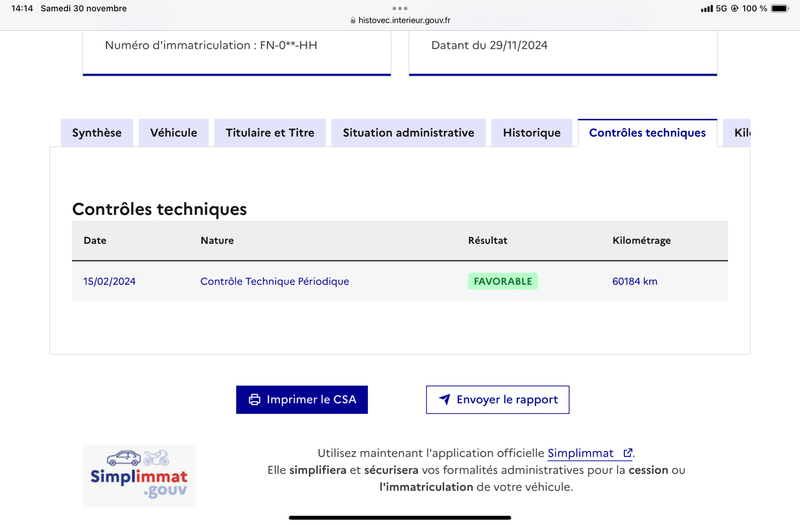This screenshot has width=800, height=525.
Task: Select the Contrôles techniques tab
Action: pyautogui.click(x=647, y=133)
